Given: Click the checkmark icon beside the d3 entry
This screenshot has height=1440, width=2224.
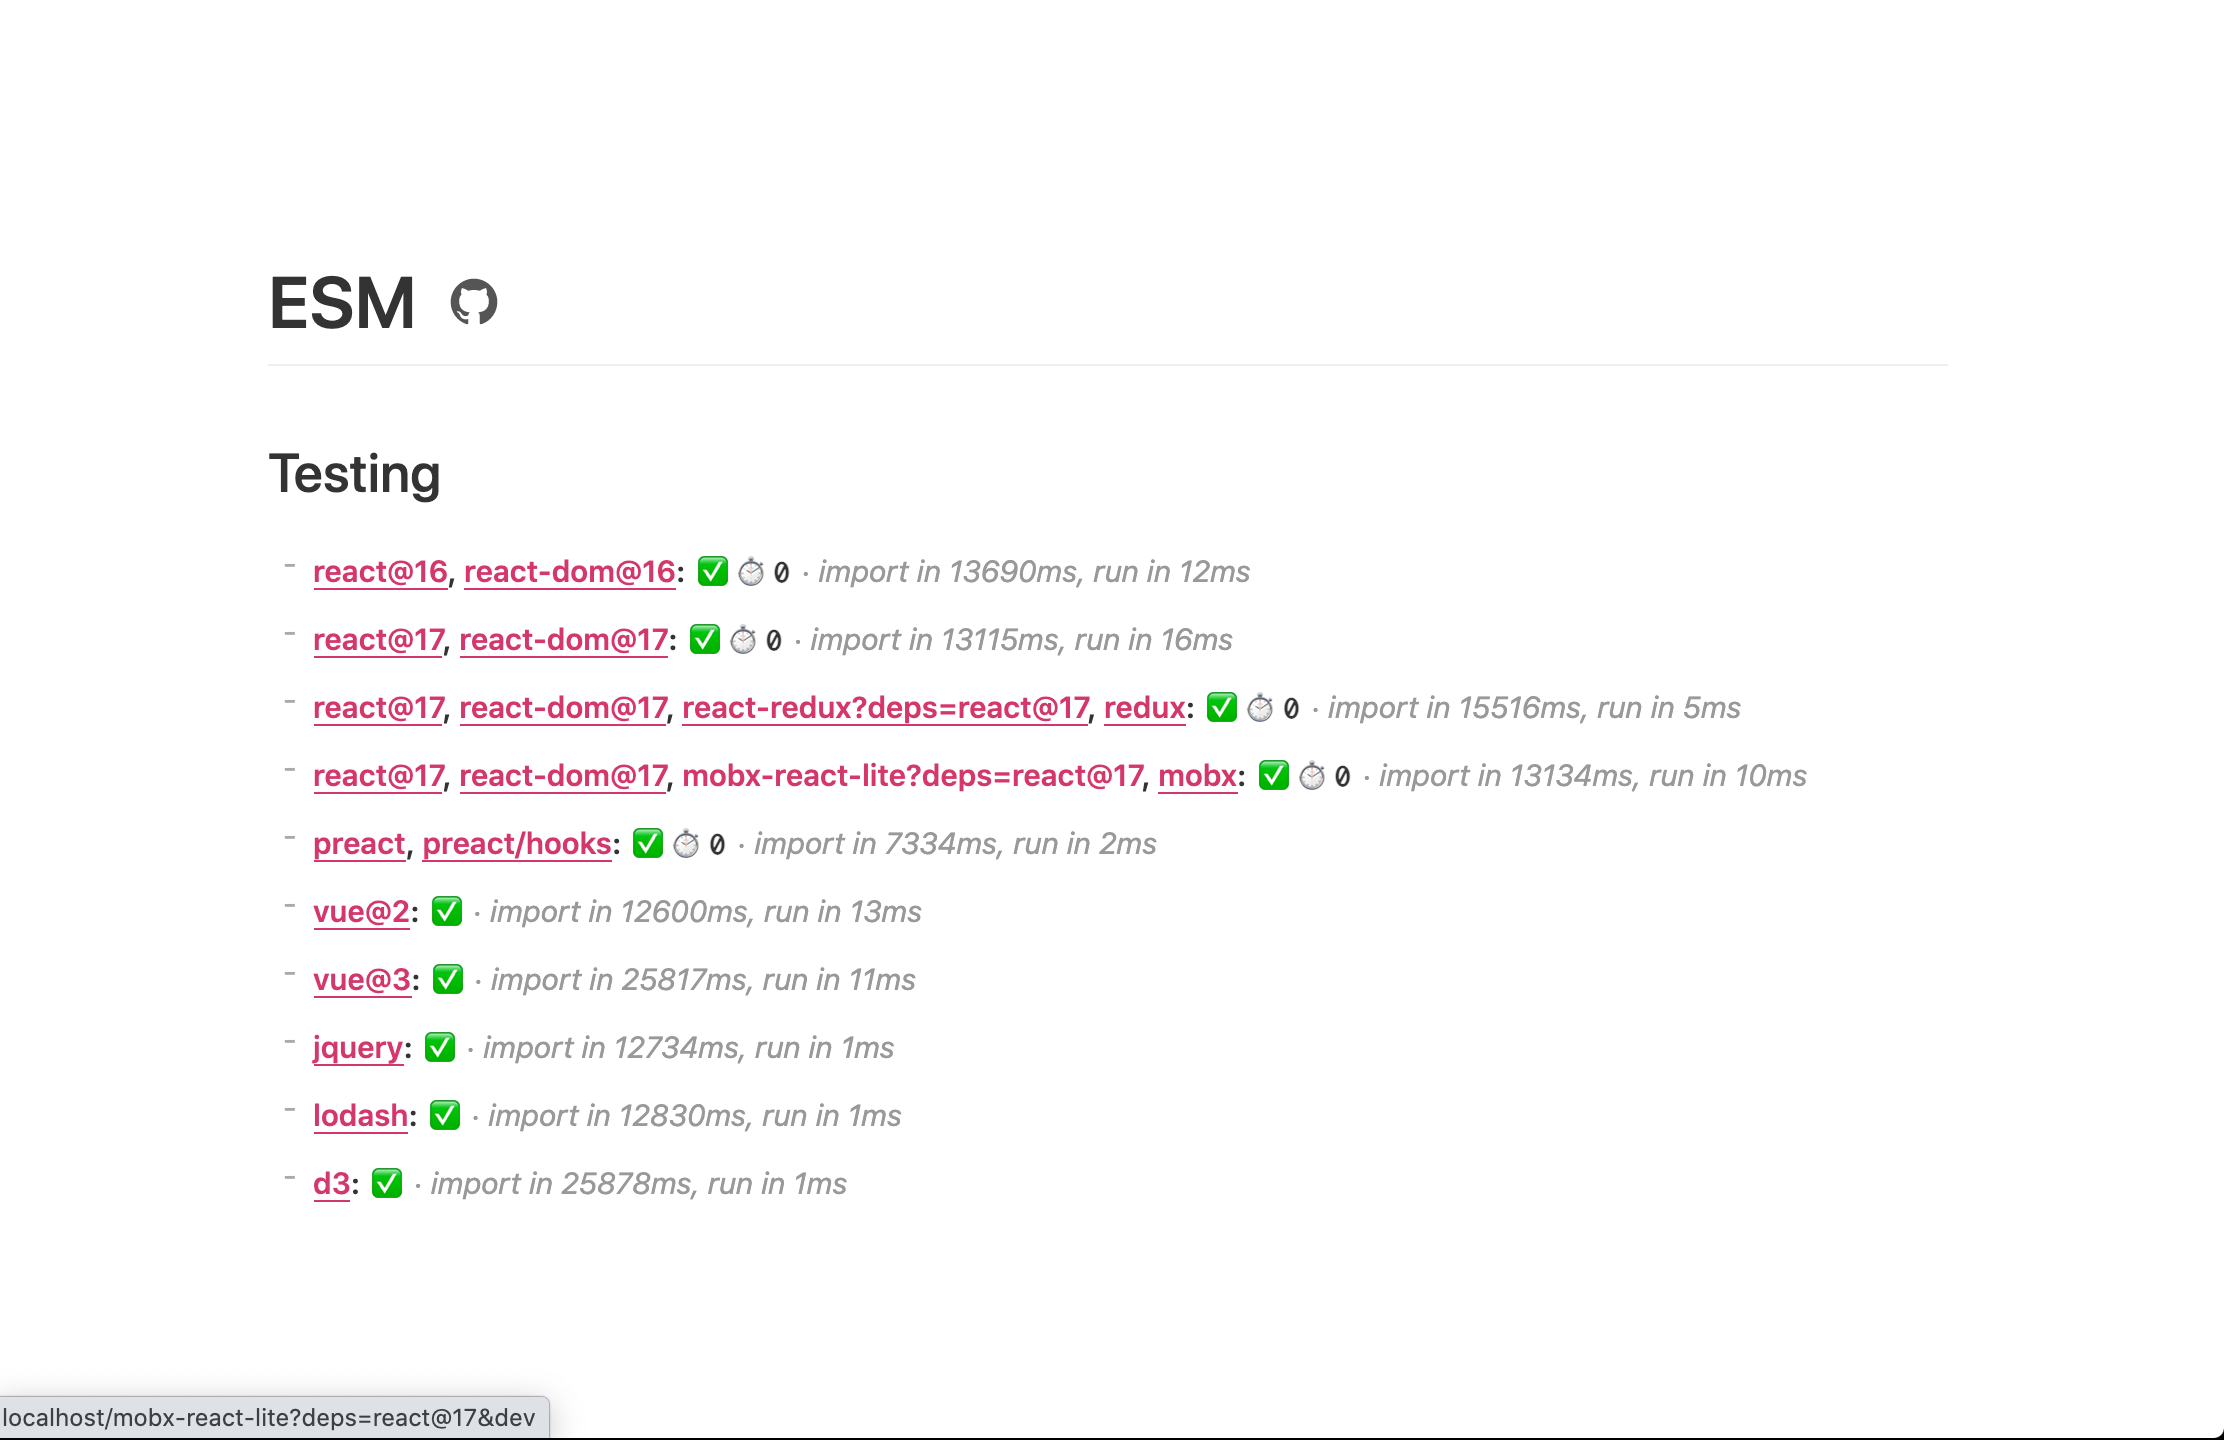Looking at the screenshot, I should click(x=386, y=1183).
